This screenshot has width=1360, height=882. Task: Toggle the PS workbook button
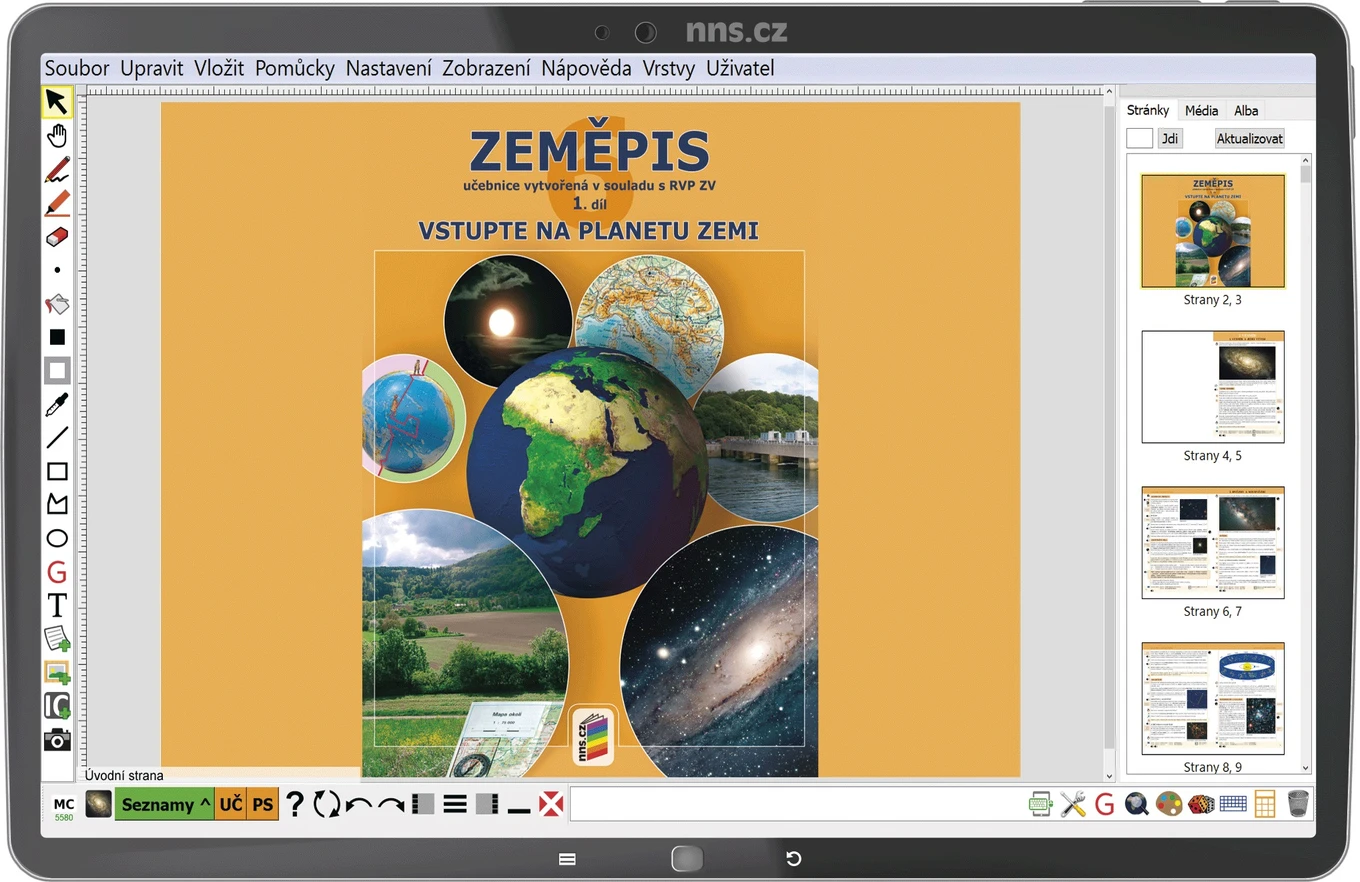[263, 804]
